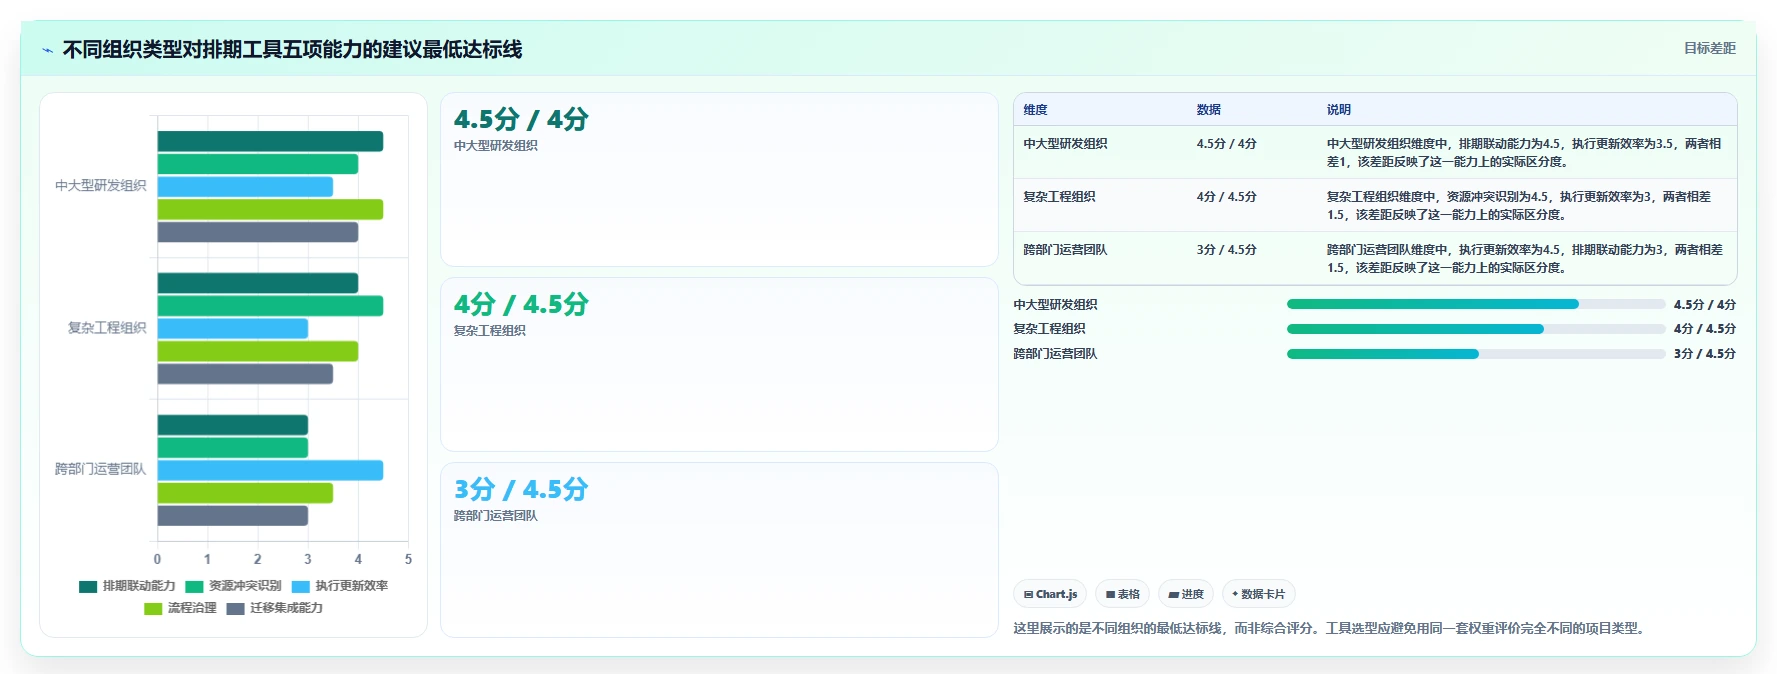Click the x-axis tick label 5
The height and width of the screenshot is (674, 1777).
pos(408,560)
